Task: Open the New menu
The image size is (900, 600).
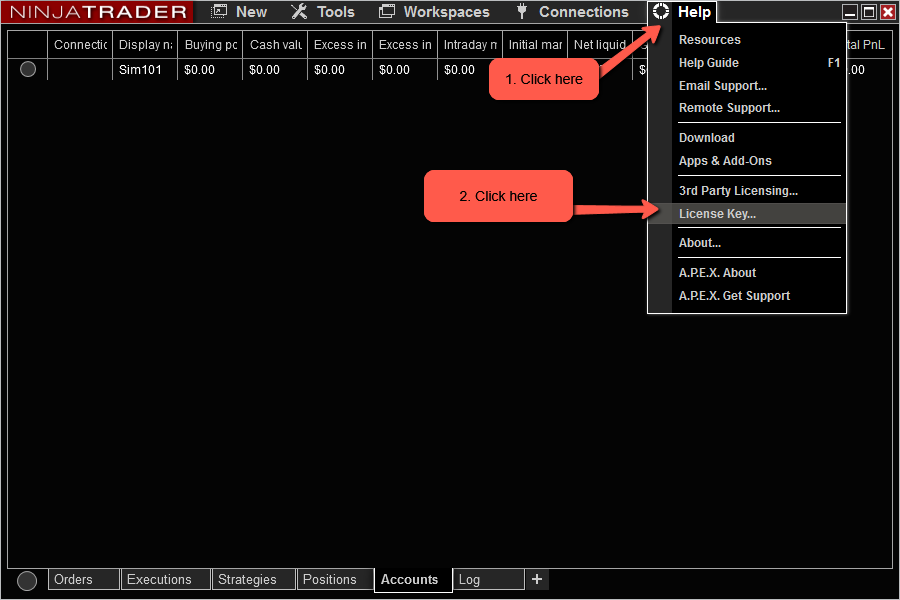Action: pyautogui.click(x=251, y=12)
